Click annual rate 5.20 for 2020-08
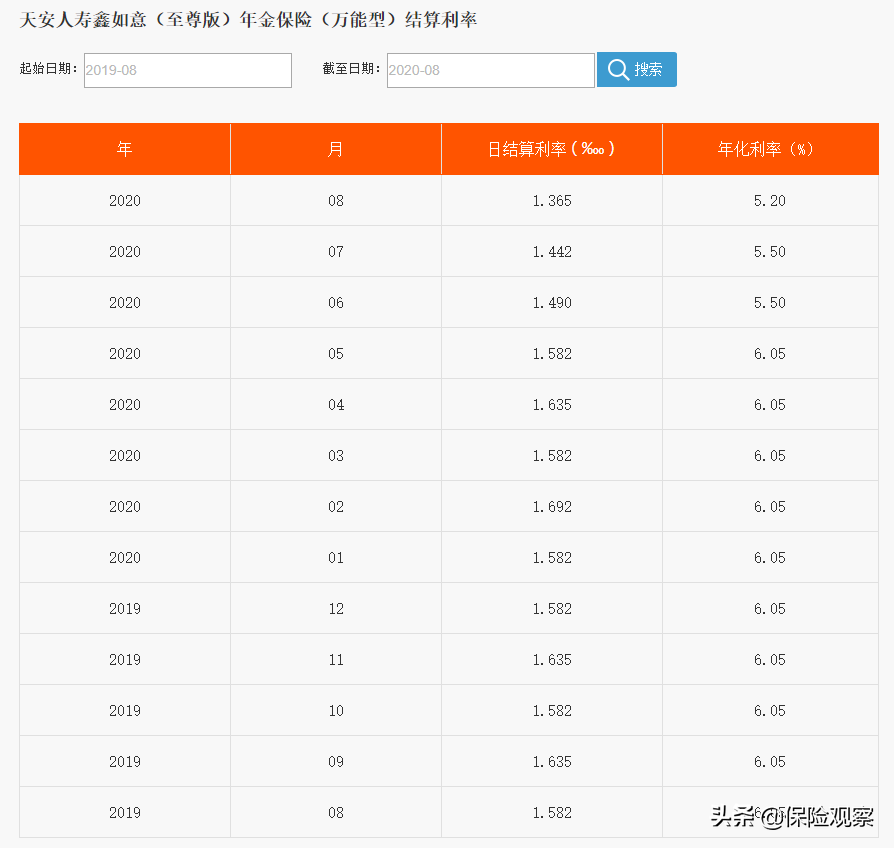Screen dimensions: 894x848 [x=770, y=201]
